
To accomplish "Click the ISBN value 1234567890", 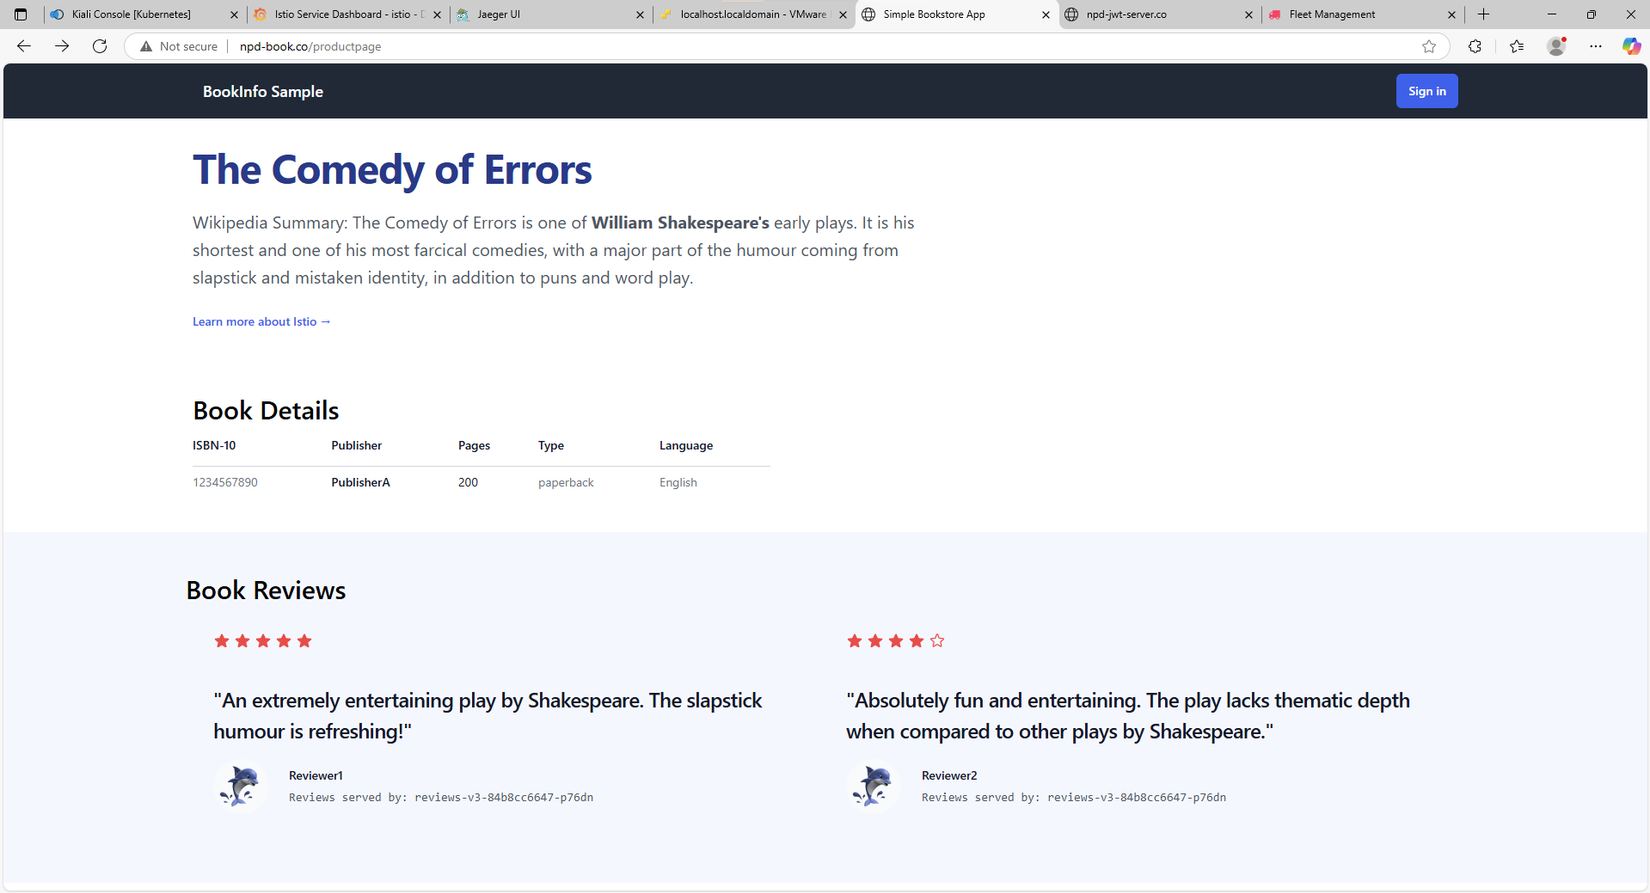I will (x=225, y=483).
